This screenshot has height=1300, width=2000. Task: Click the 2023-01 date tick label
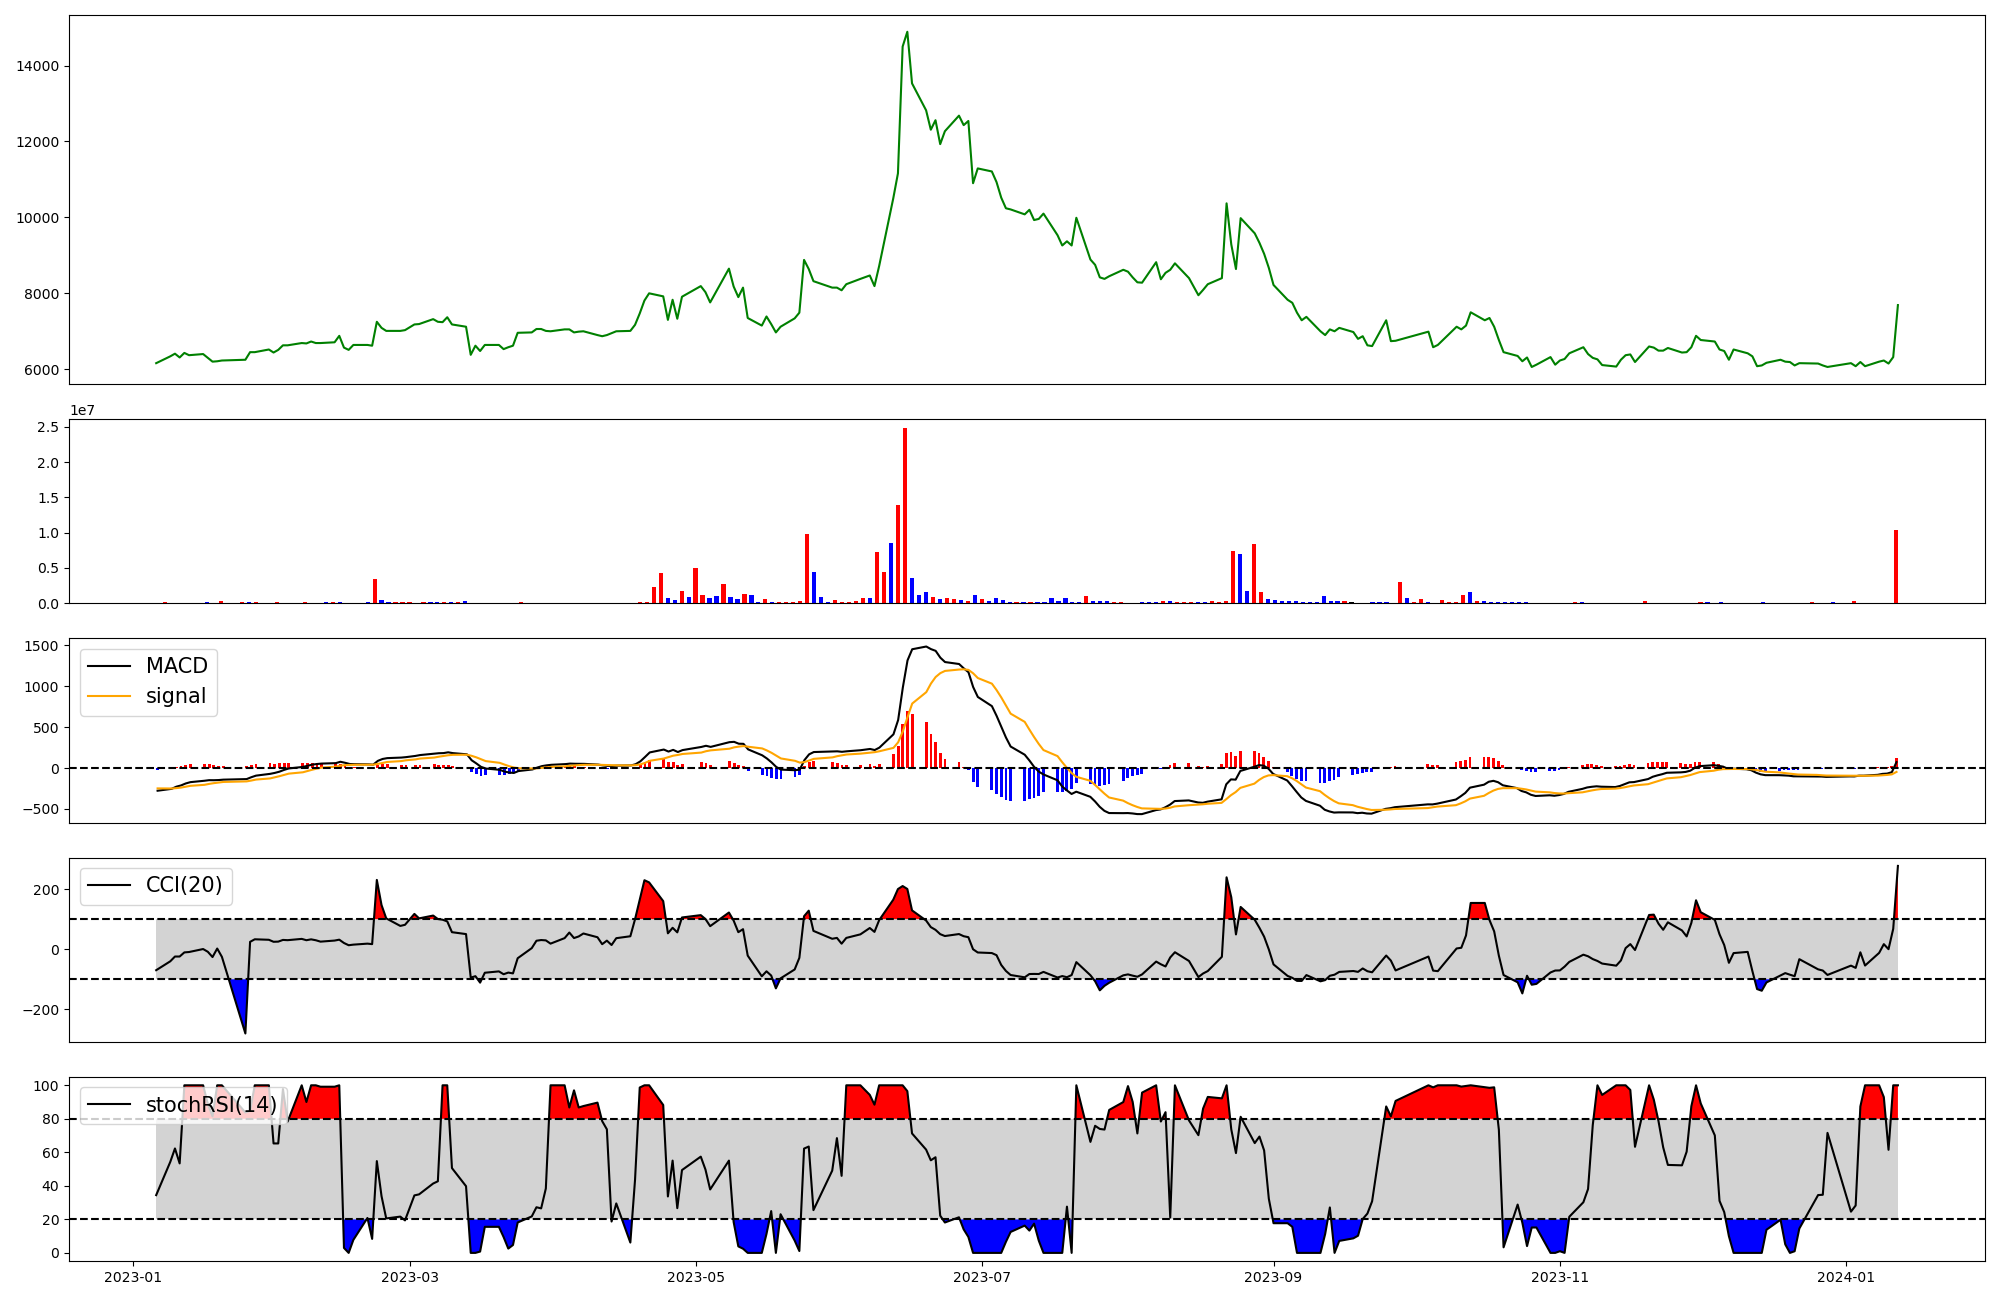tap(133, 1277)
